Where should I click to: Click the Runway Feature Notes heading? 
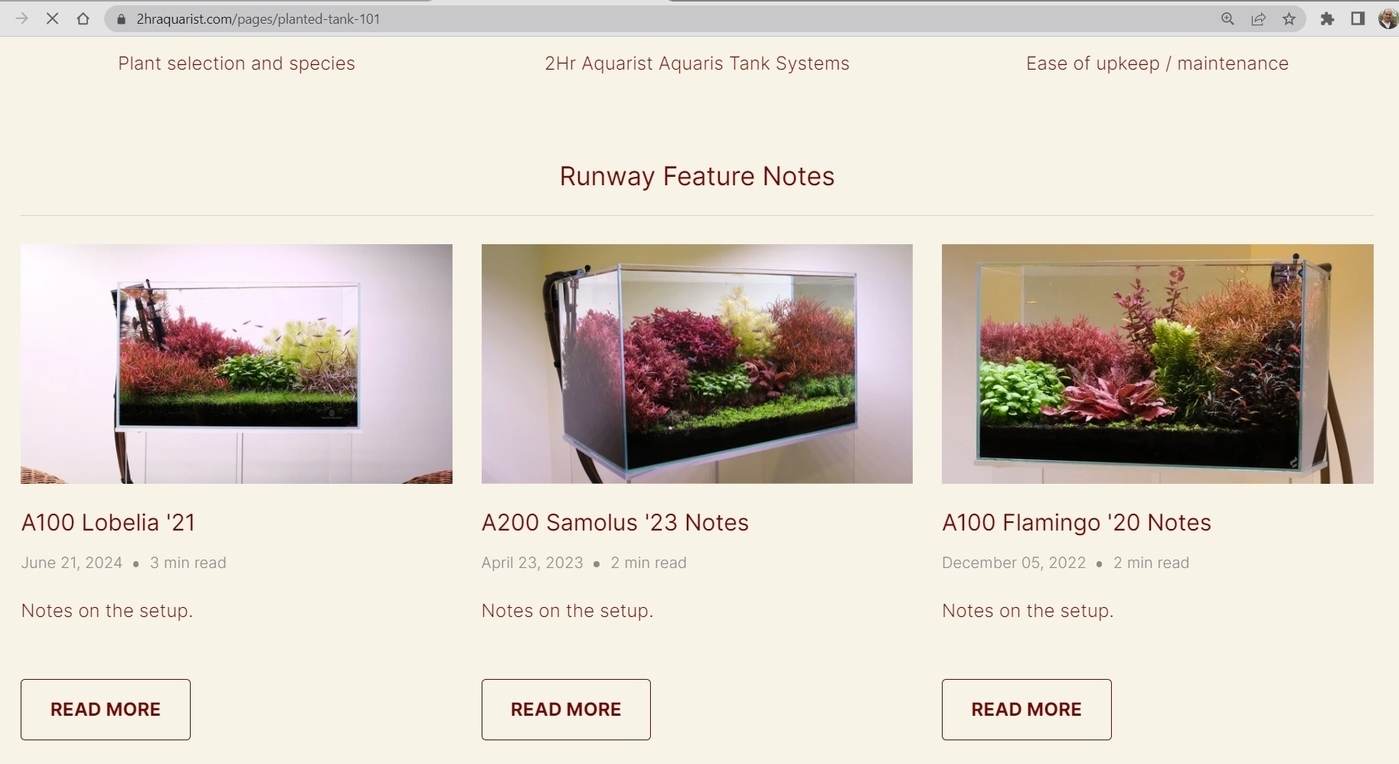tap(697, 176)
